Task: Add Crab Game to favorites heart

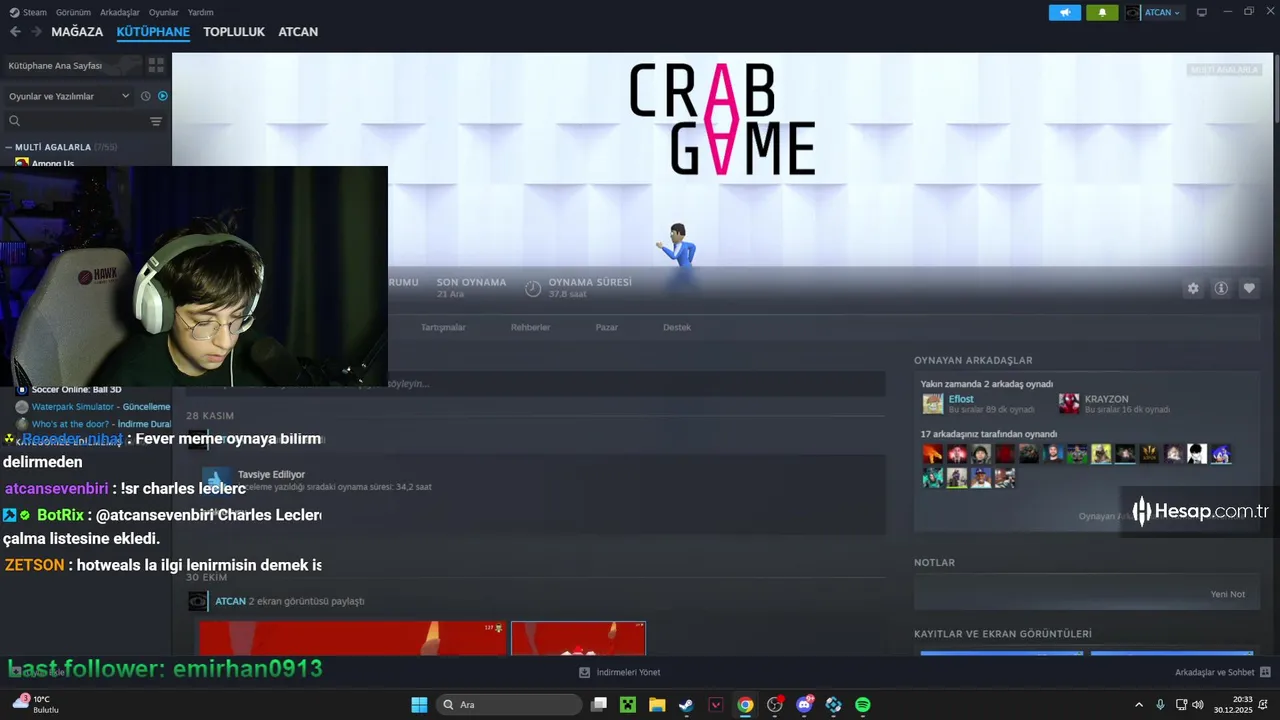Action: tap(1249, 288)
